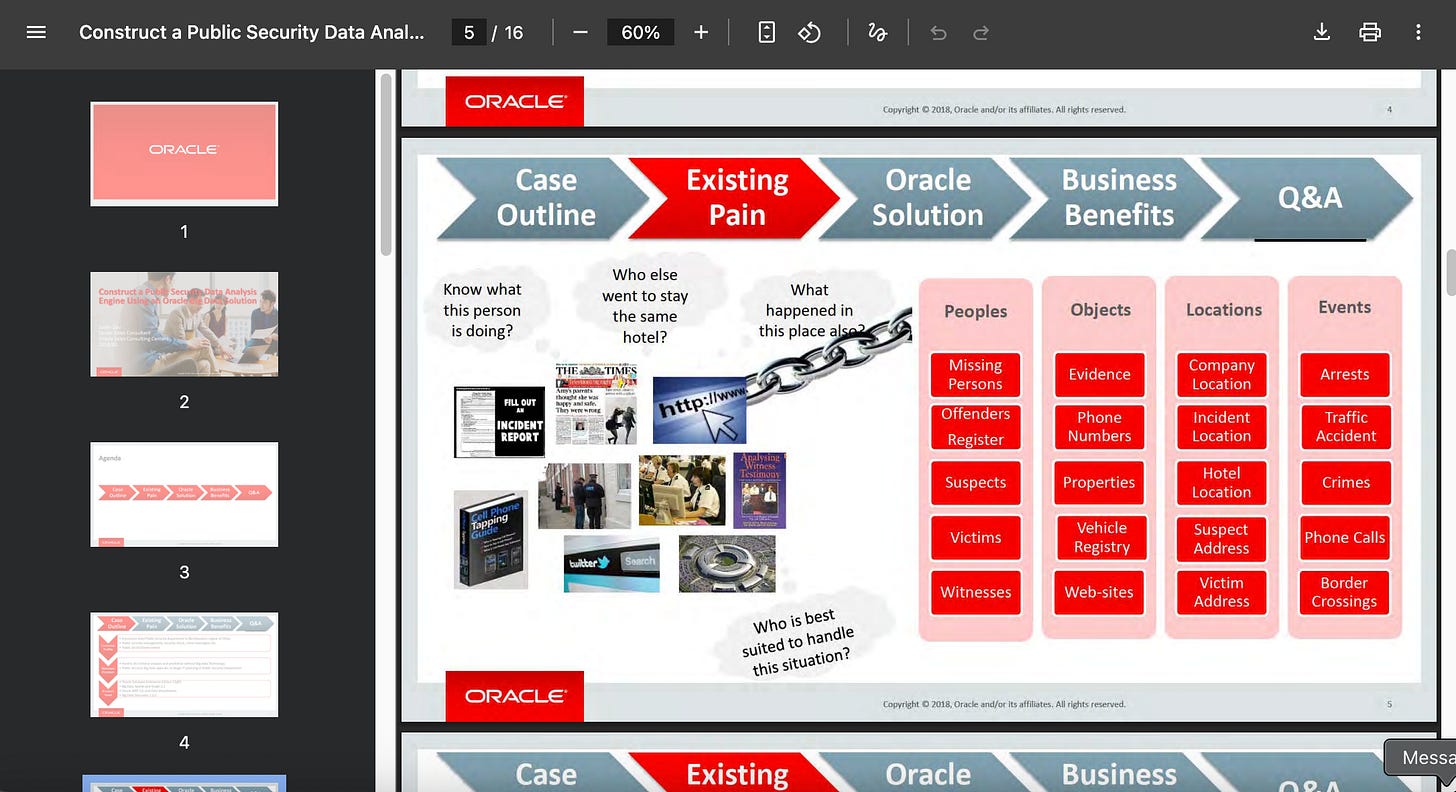This screenshot has height=792, width=1456.
Task: Click the Phone Calls box
Action: coord(1345,537)
